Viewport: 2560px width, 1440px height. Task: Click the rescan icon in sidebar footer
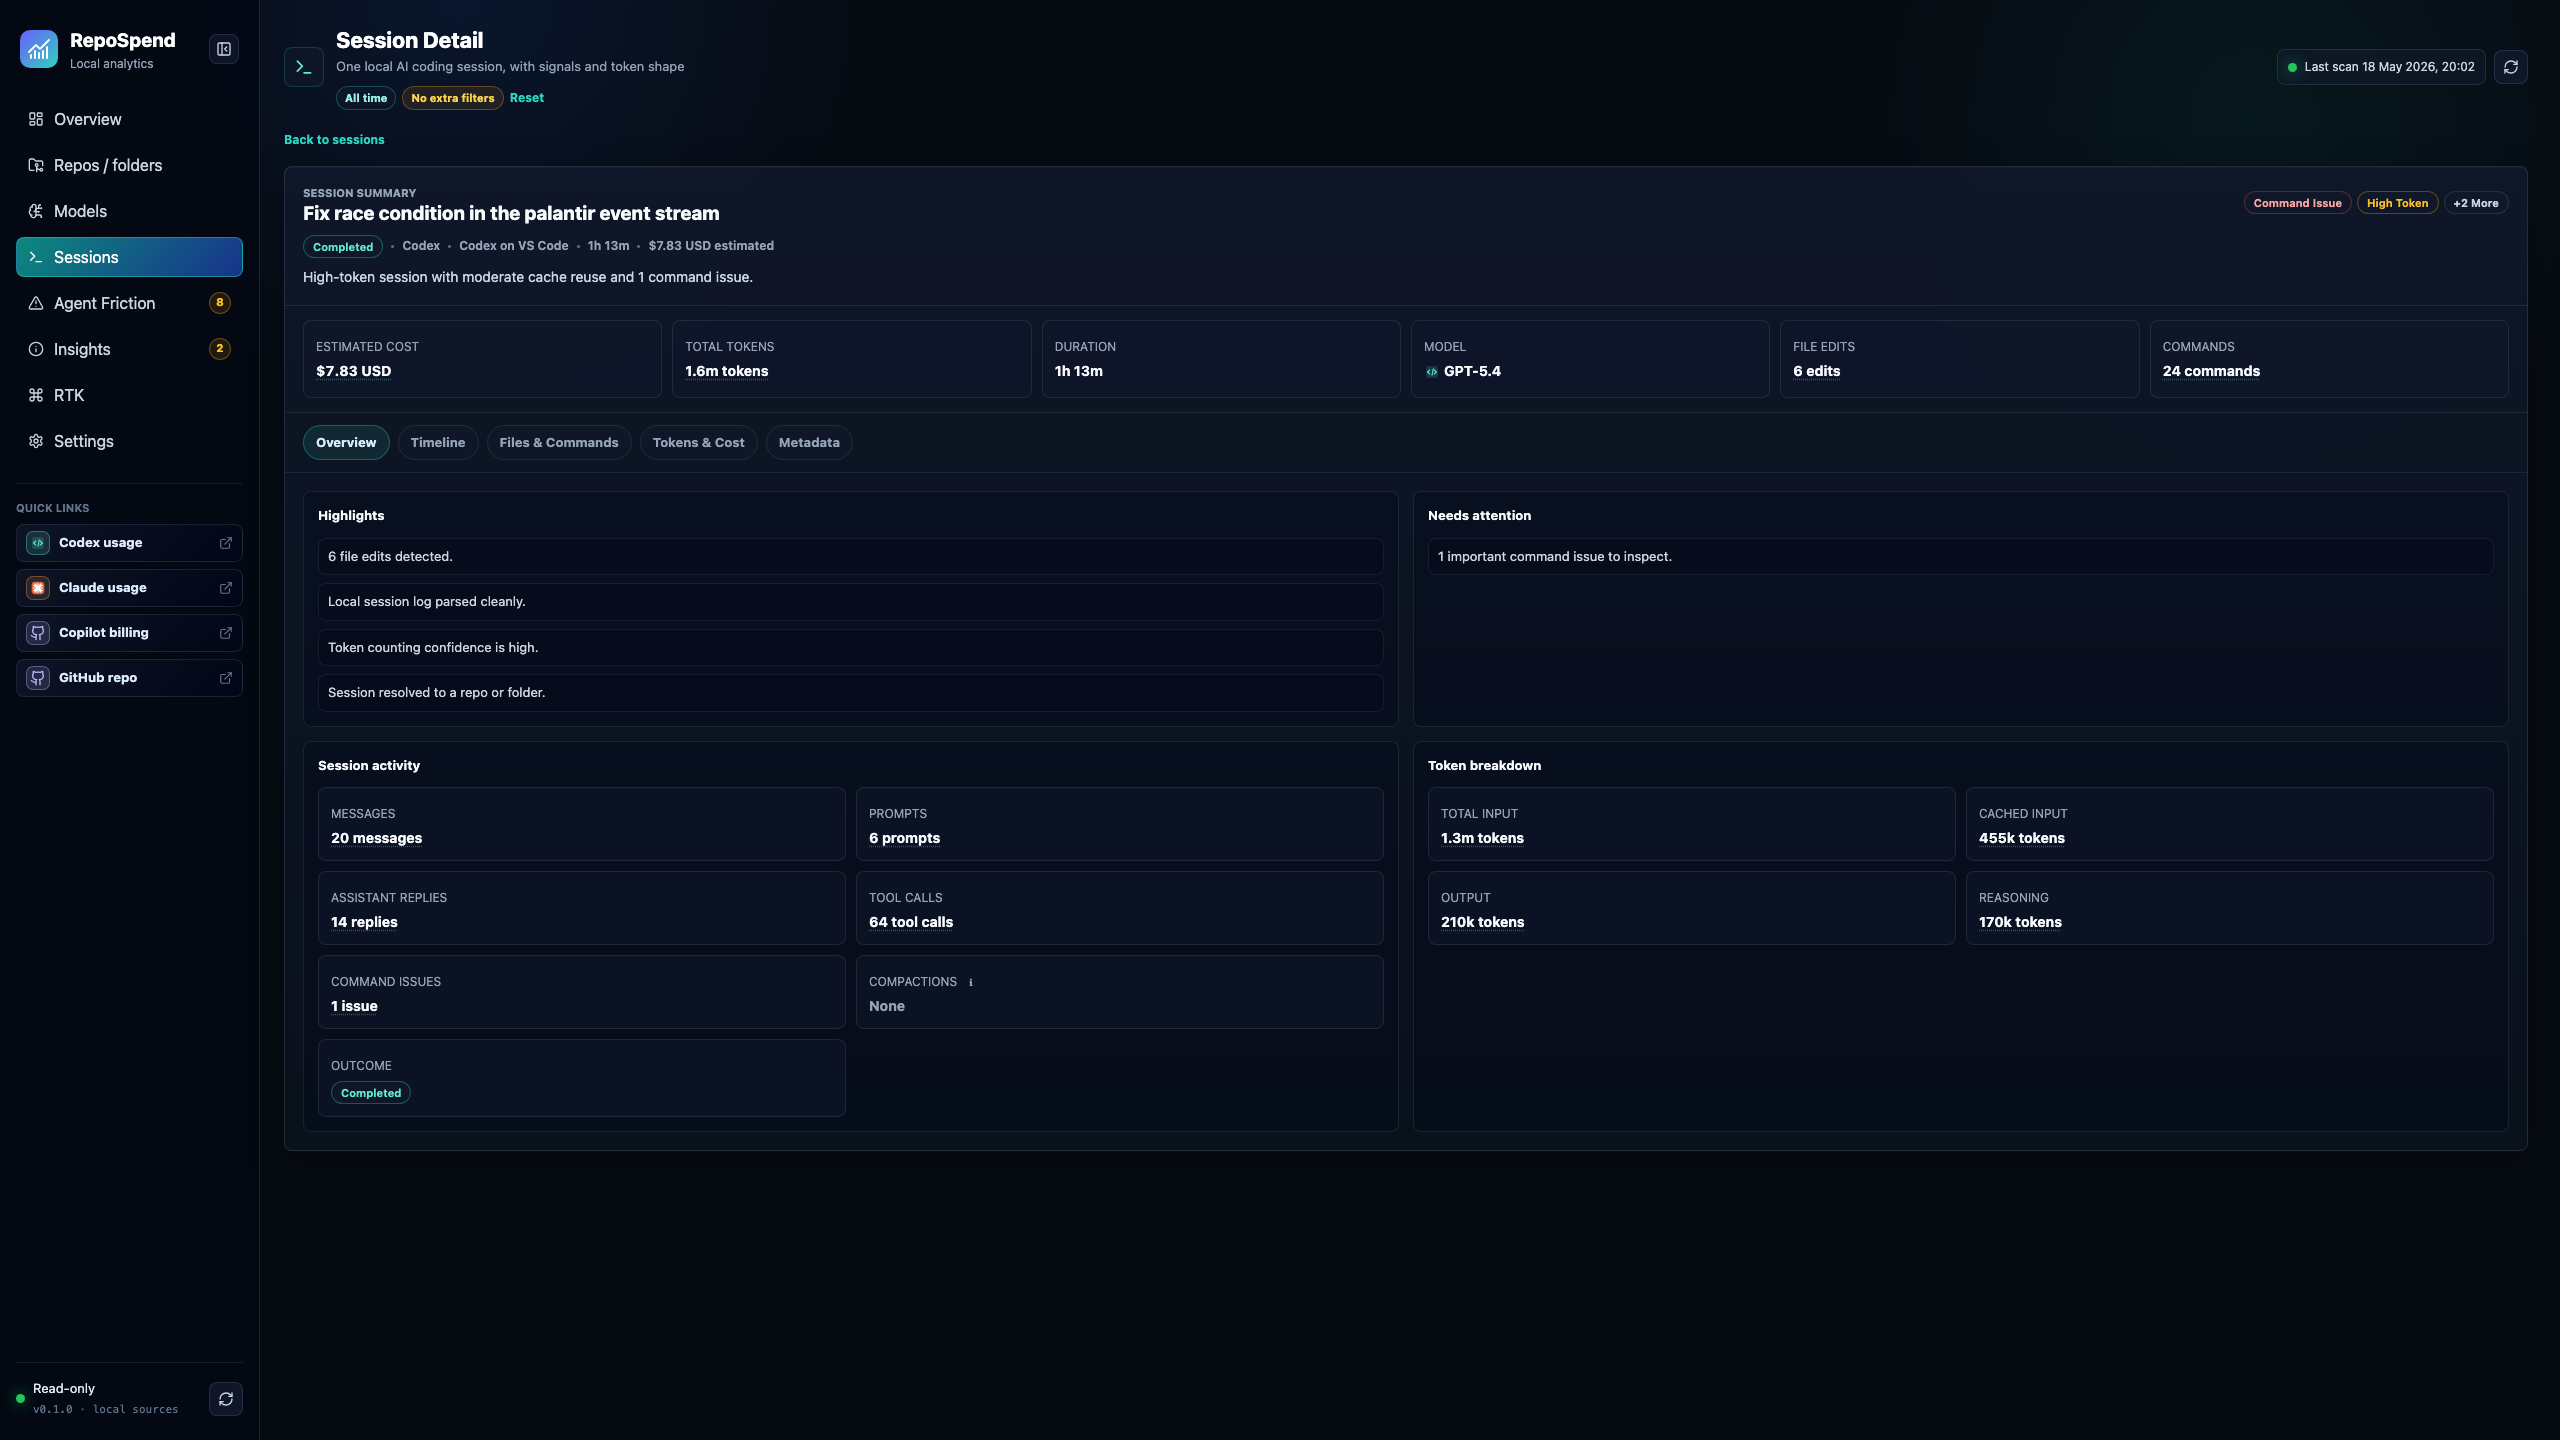(226, 1399)
